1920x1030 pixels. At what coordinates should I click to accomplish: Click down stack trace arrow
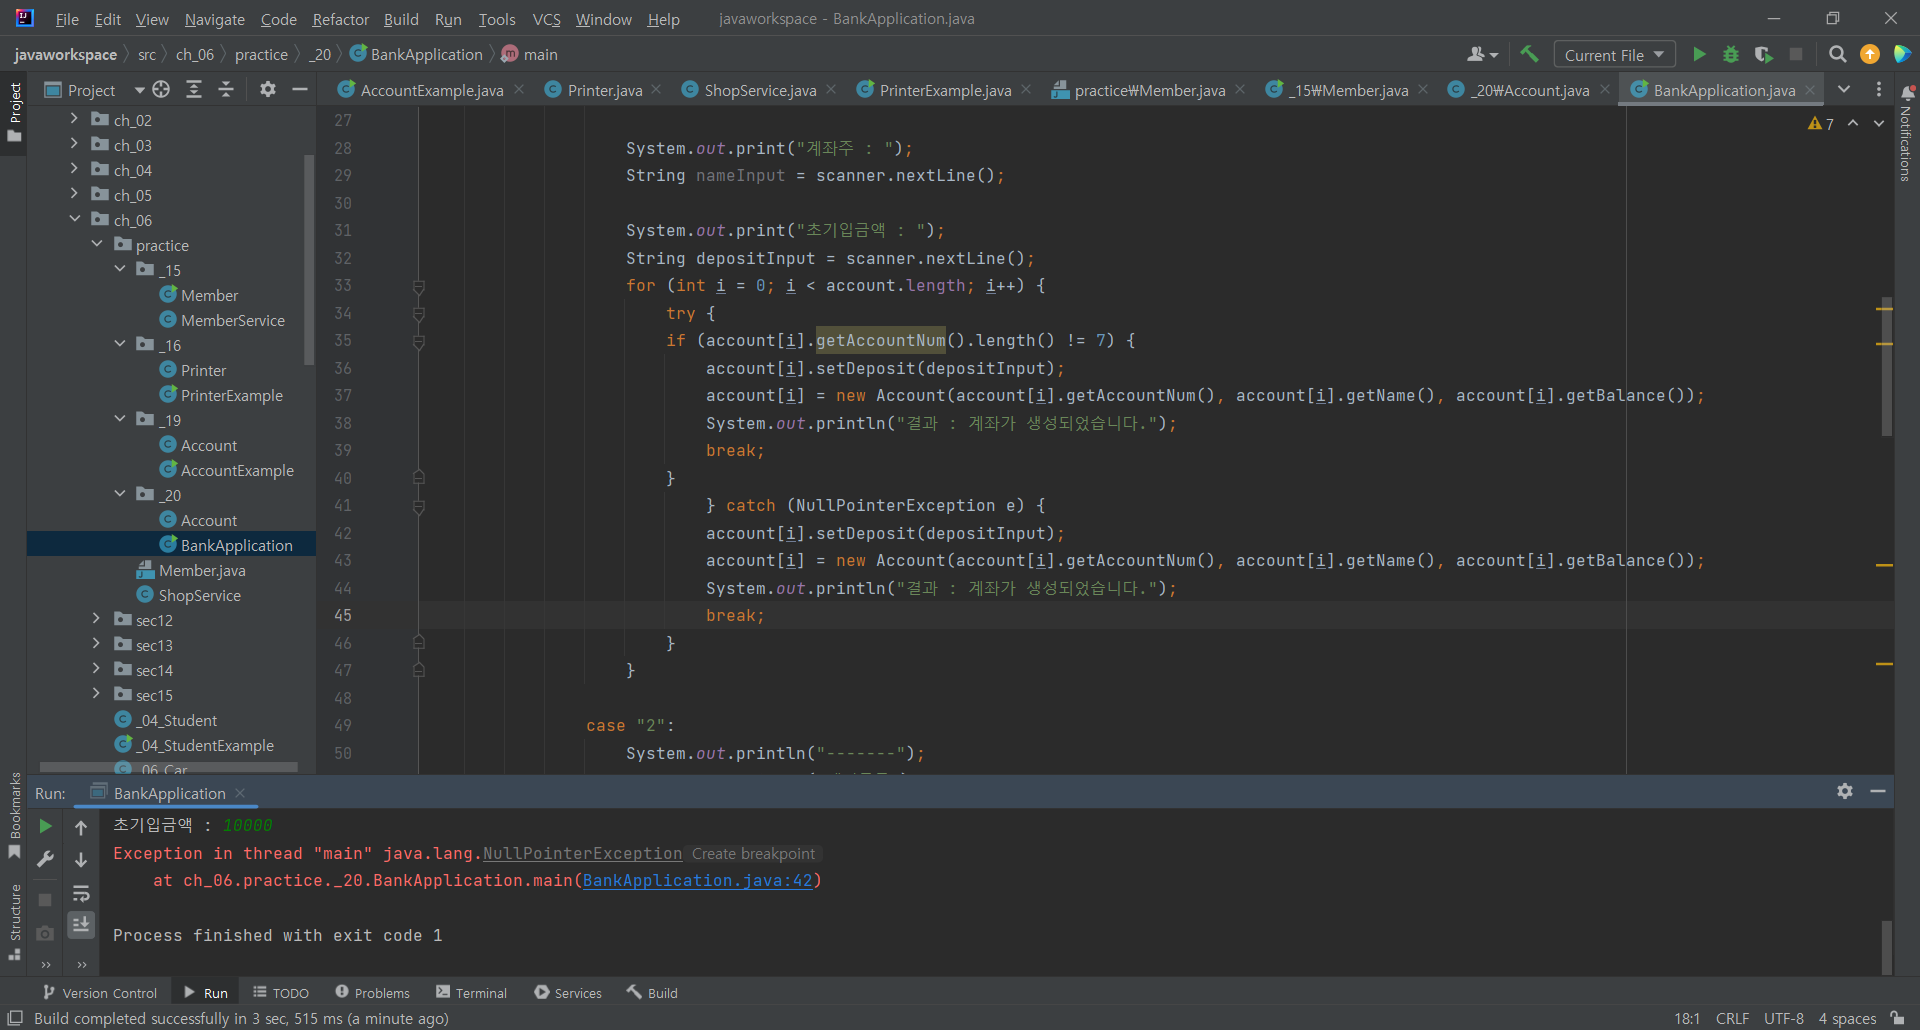tap(81, 860)
